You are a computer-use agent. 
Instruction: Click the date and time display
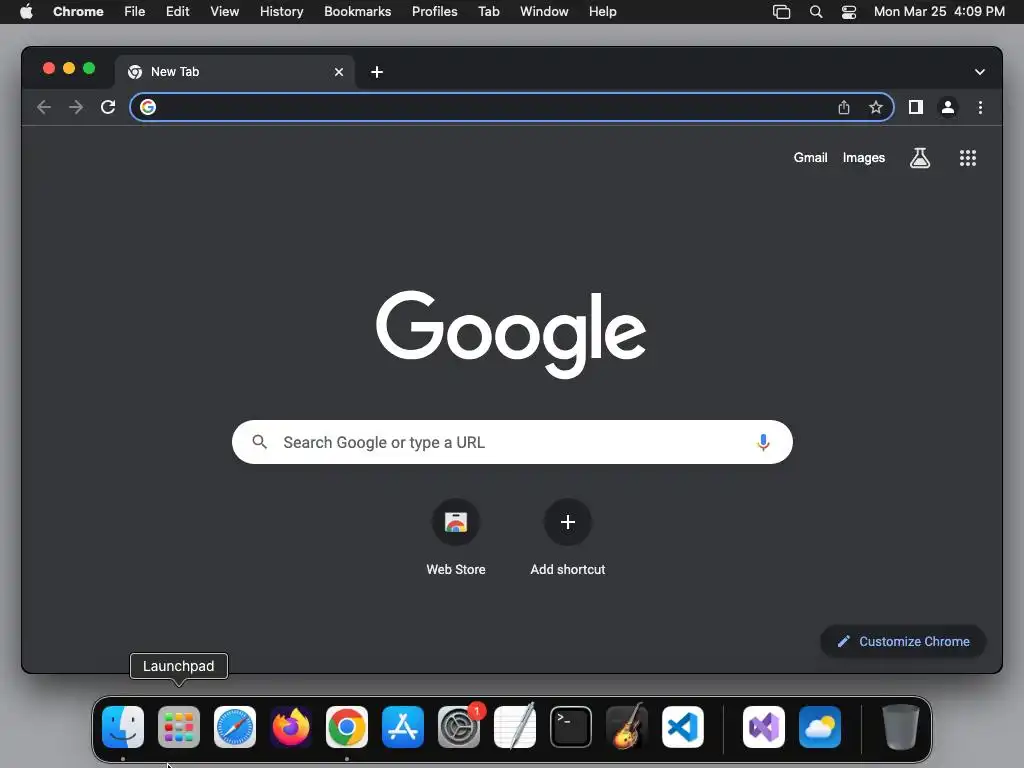point(939,12)
